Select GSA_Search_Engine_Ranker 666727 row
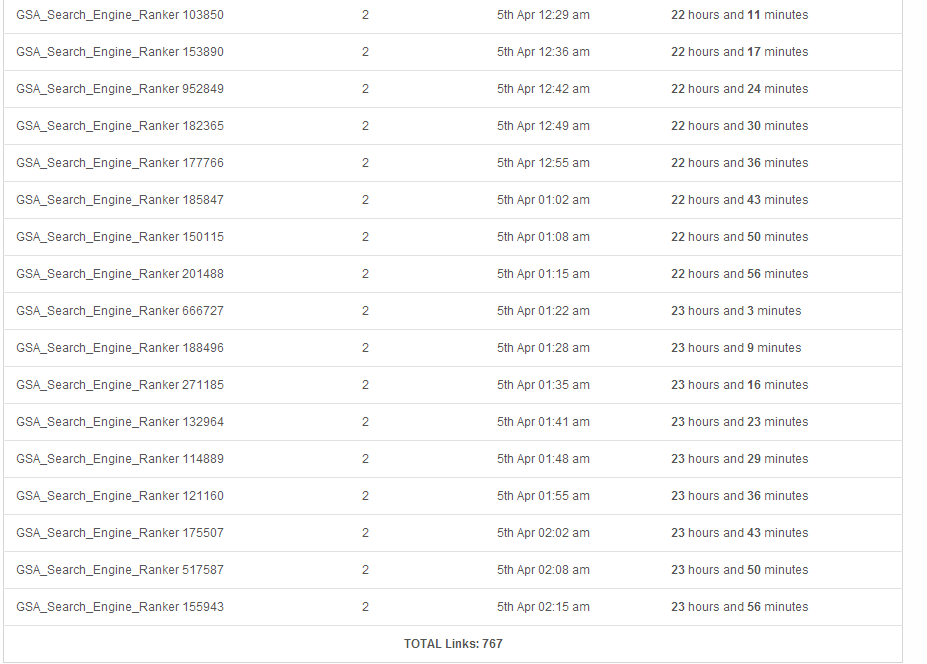 tap(453, 311)
